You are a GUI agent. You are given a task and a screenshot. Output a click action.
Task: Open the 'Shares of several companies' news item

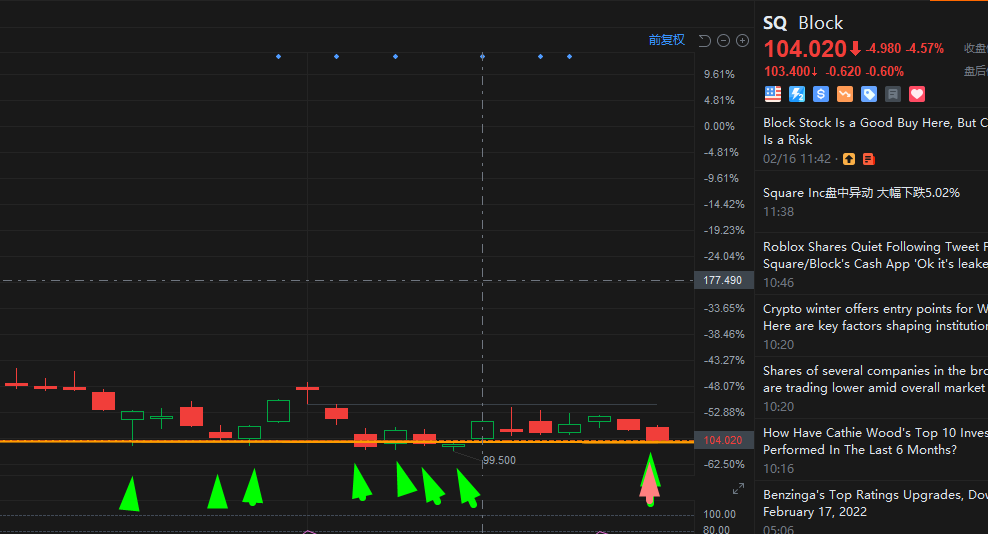[x=875, y=379]
